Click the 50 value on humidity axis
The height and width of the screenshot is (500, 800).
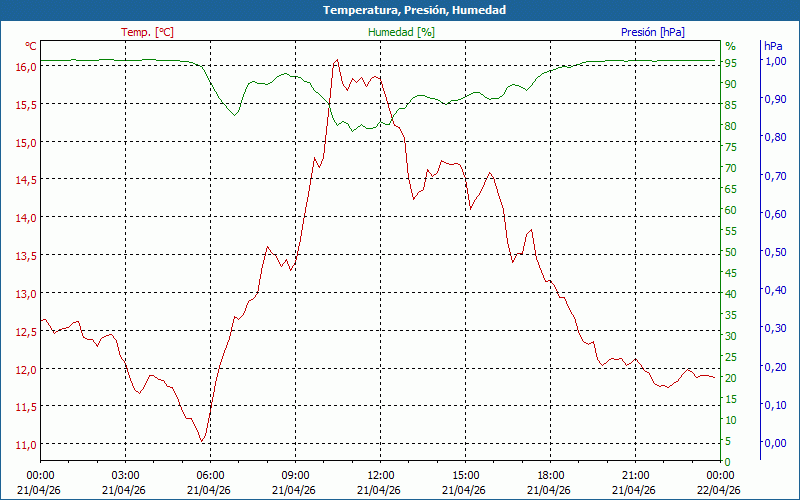point(730,252)
